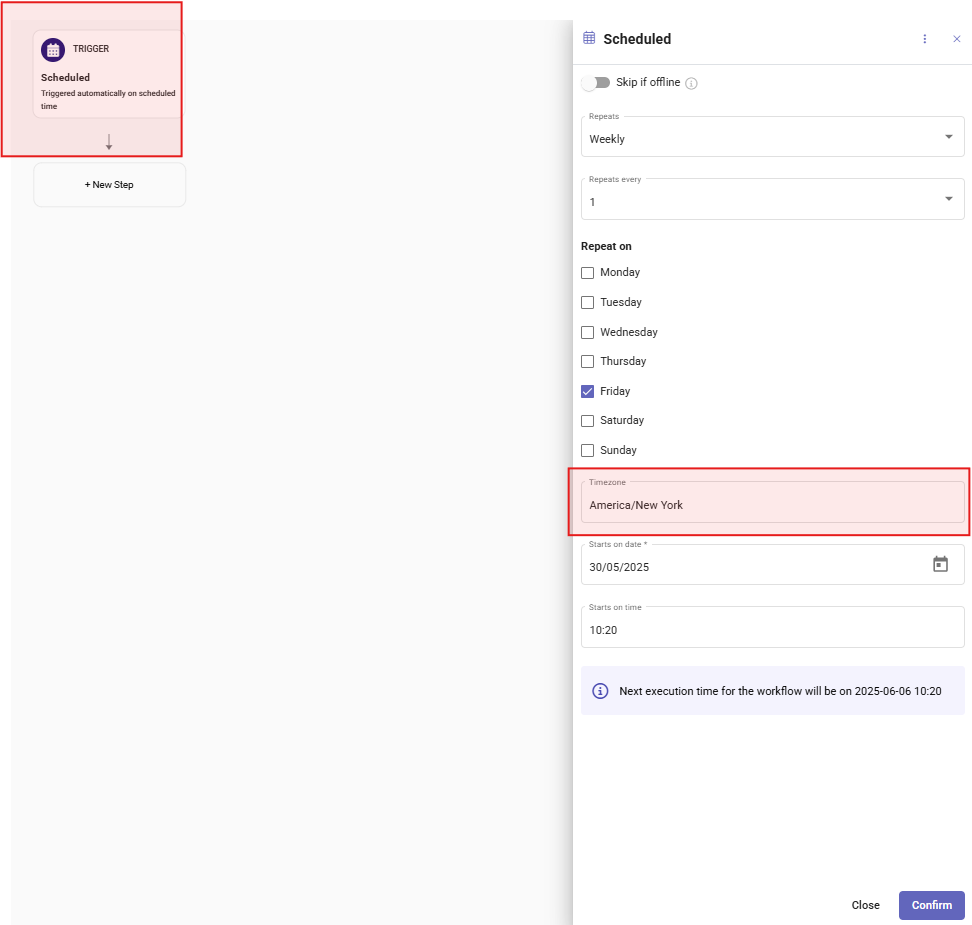Click the Close text button

pos(865,905)
